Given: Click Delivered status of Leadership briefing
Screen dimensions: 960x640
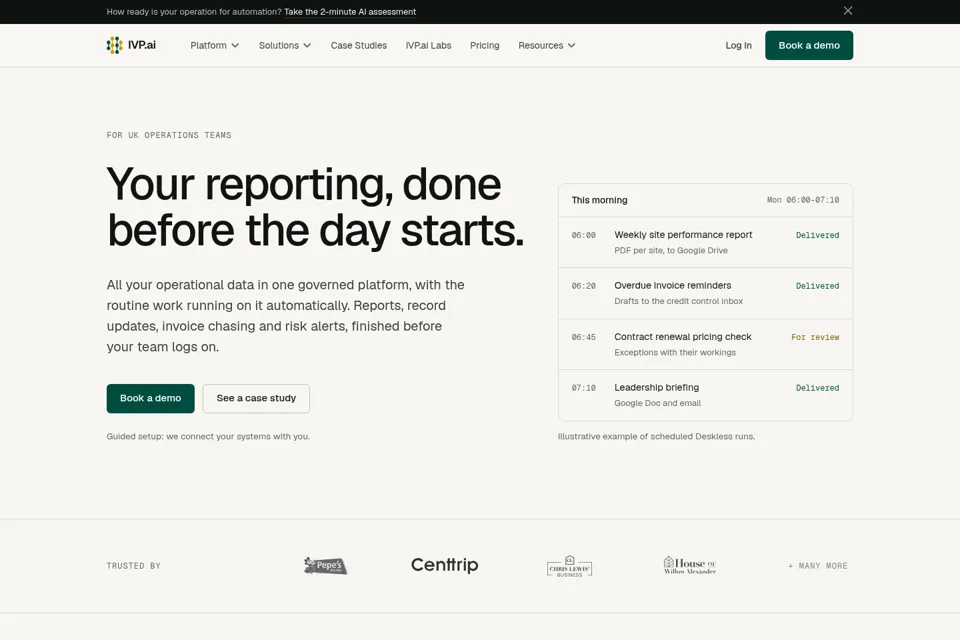Looking at the screenshot, I should 817,388.
